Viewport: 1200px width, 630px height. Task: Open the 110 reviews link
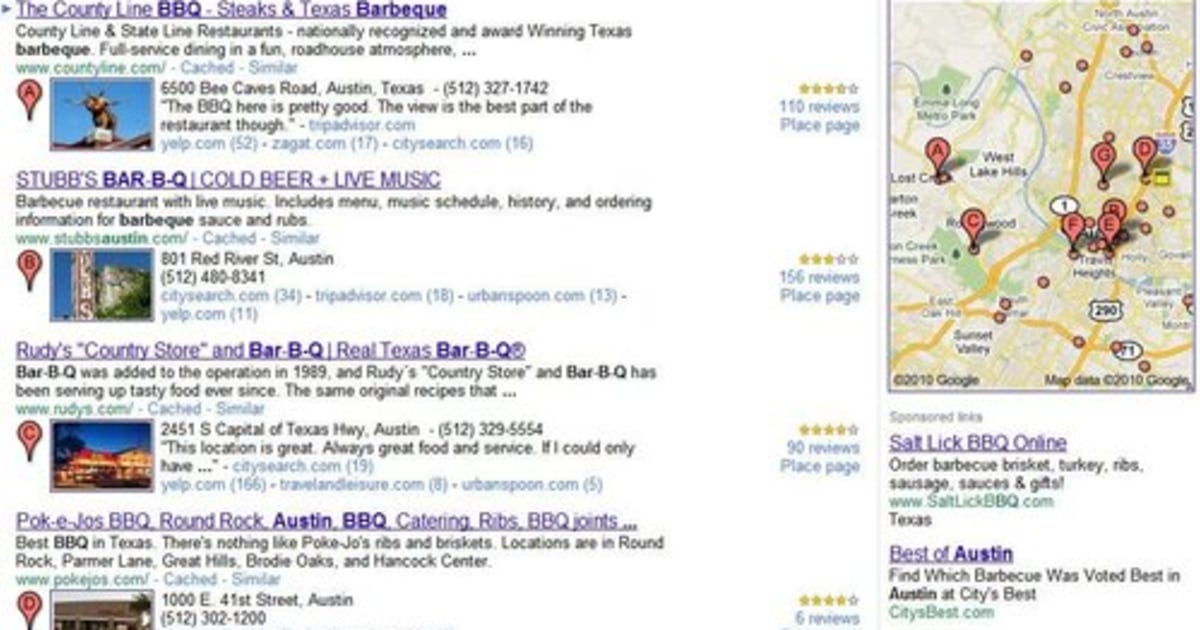pyautogui.click(x=819, y=106)
